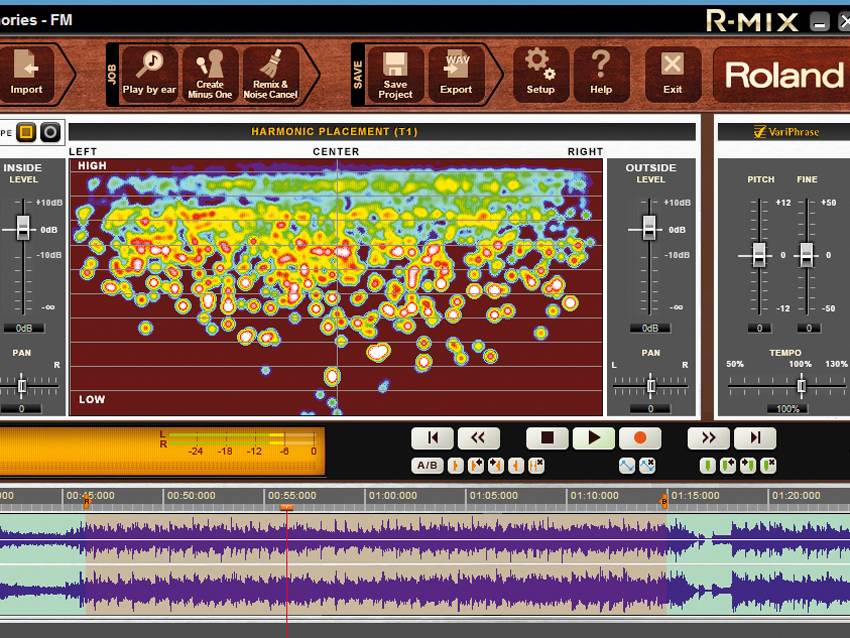Add blue automation envelope point
The height and width of the screenshot is (638, 850).
click(627, 466)
